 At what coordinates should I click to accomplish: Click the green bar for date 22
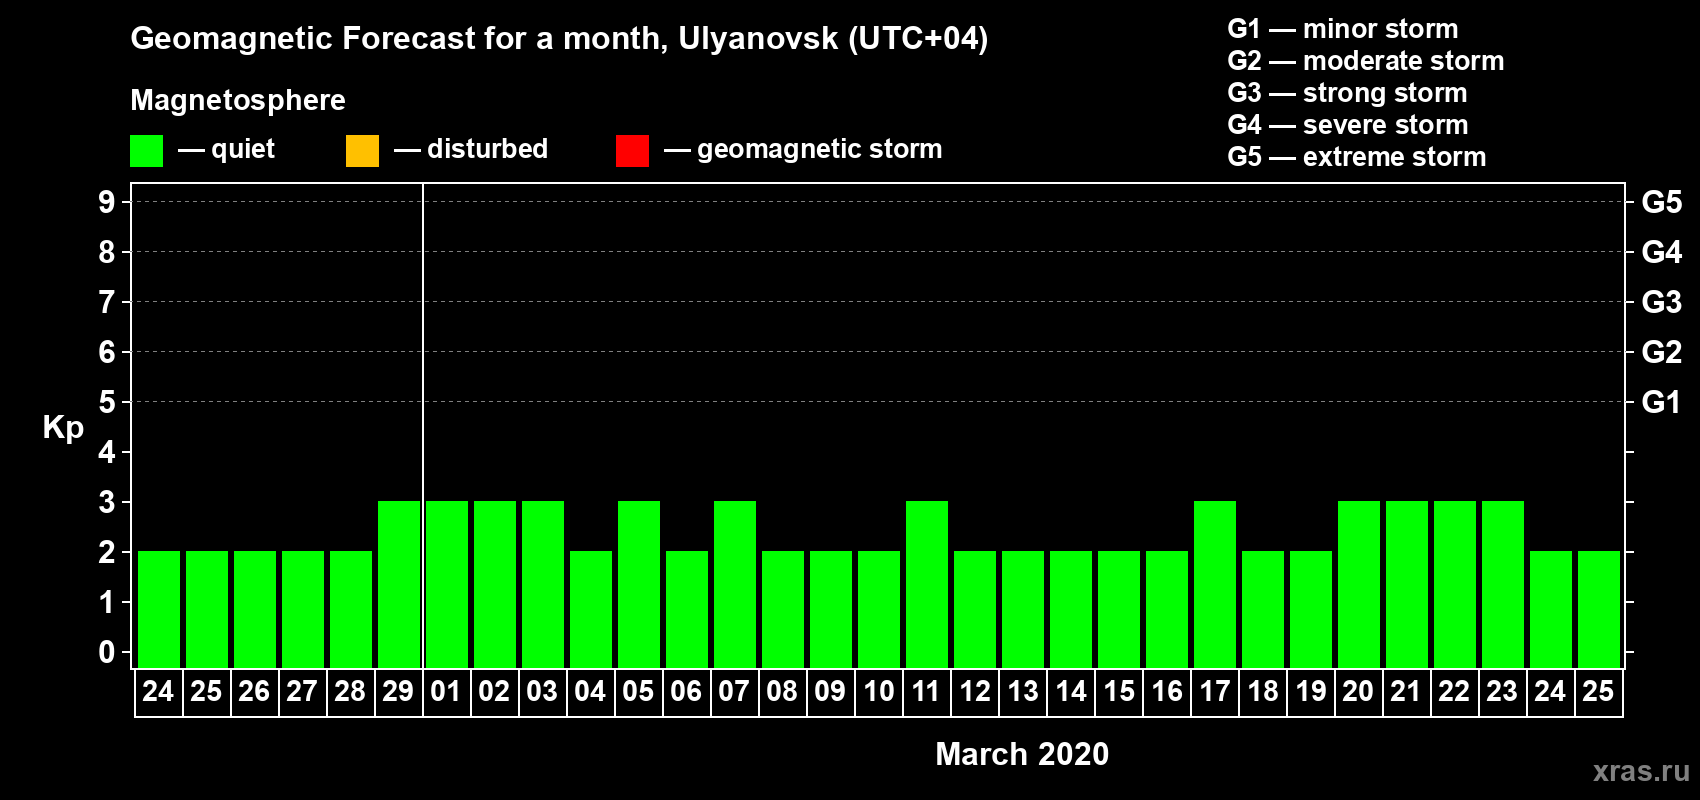pos(1455,584)
